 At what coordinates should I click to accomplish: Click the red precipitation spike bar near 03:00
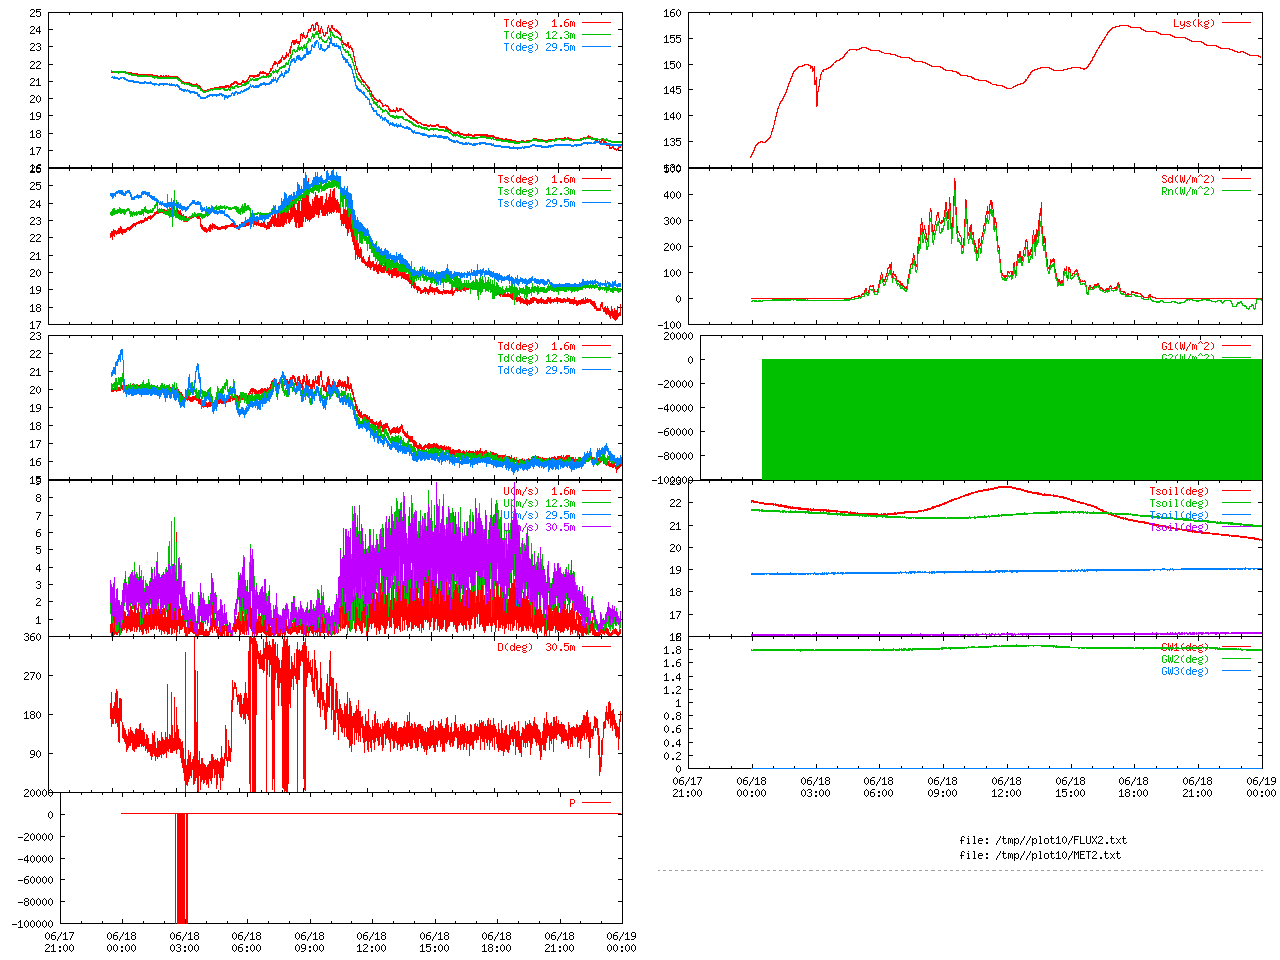181,868
